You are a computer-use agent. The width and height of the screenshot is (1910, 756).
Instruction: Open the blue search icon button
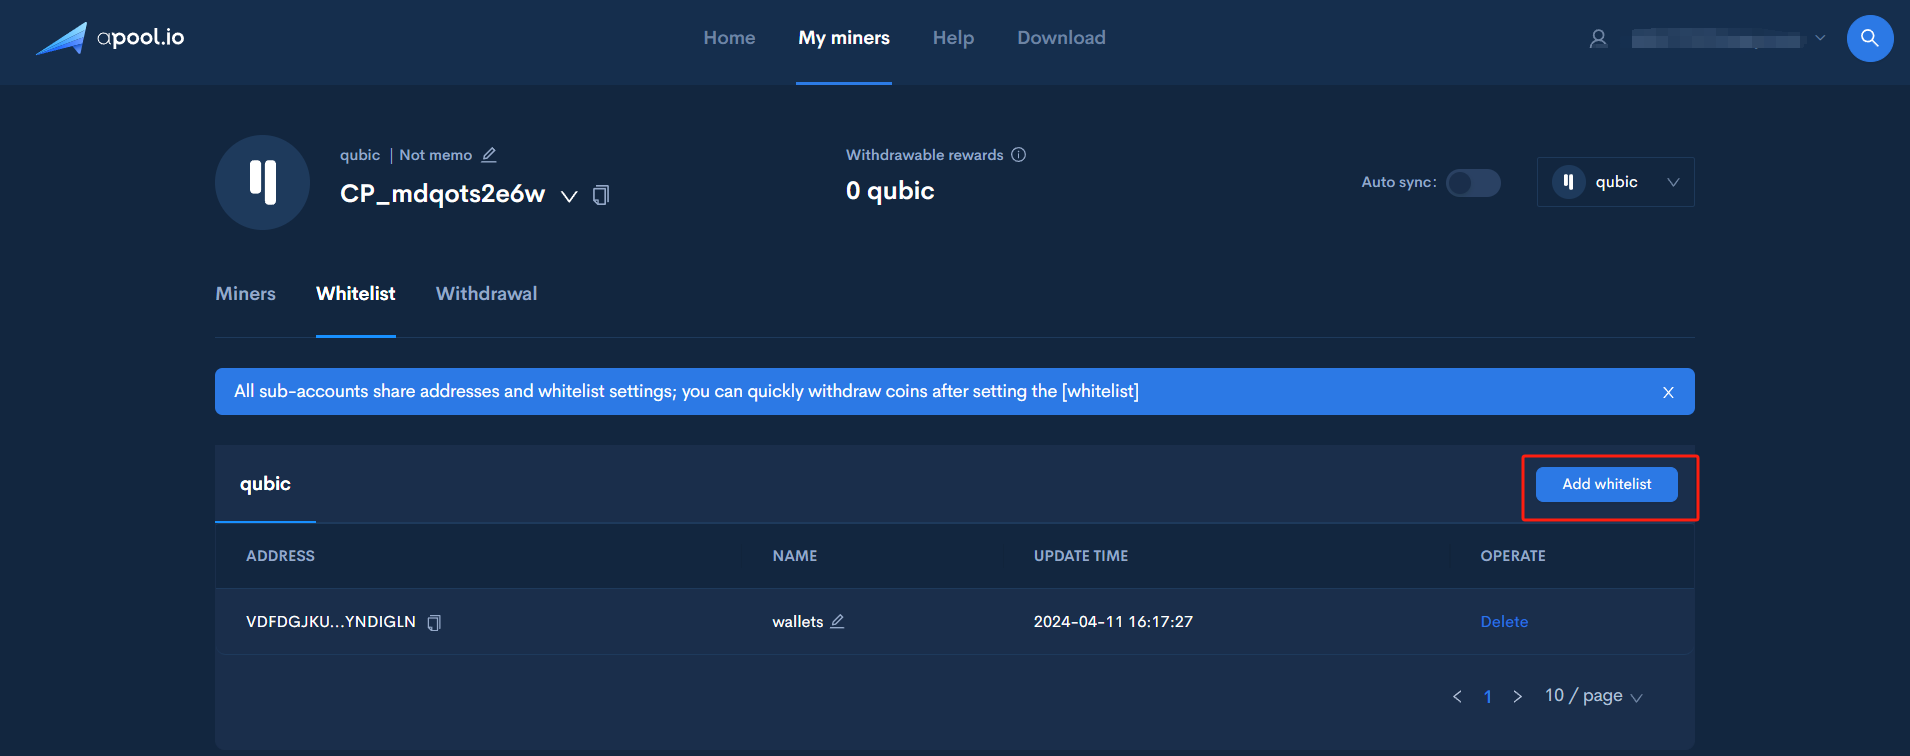click(1869, 38)
